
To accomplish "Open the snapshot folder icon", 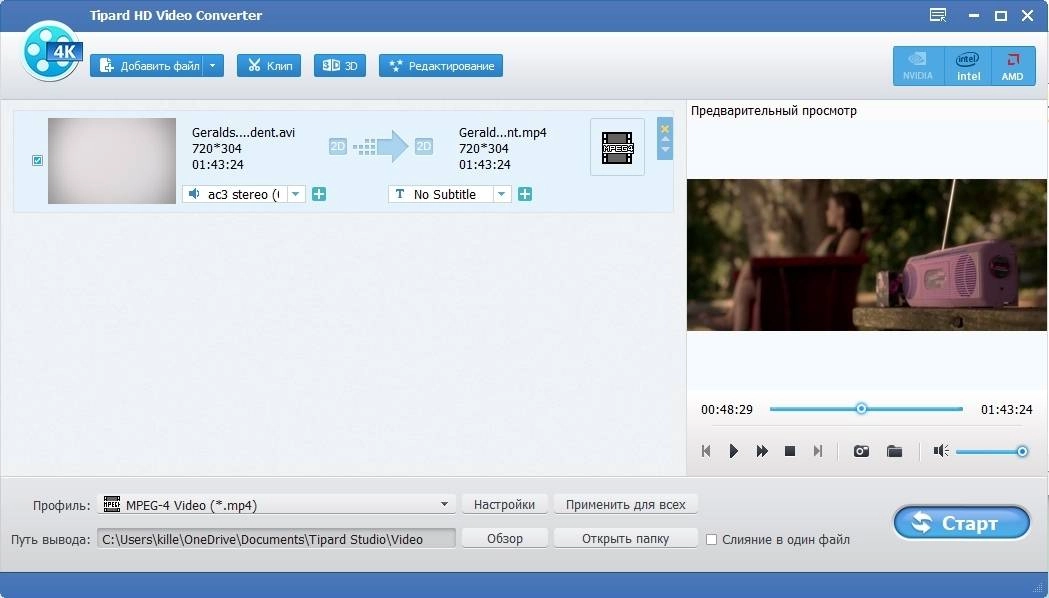I will point(894,451).
